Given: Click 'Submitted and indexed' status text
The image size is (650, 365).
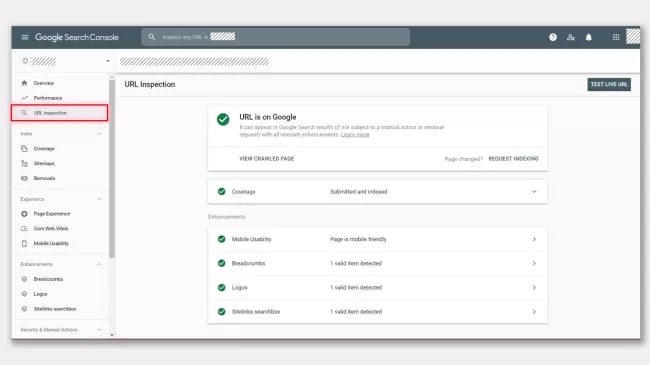Looking at the screenshot, I should coord(359,192).
